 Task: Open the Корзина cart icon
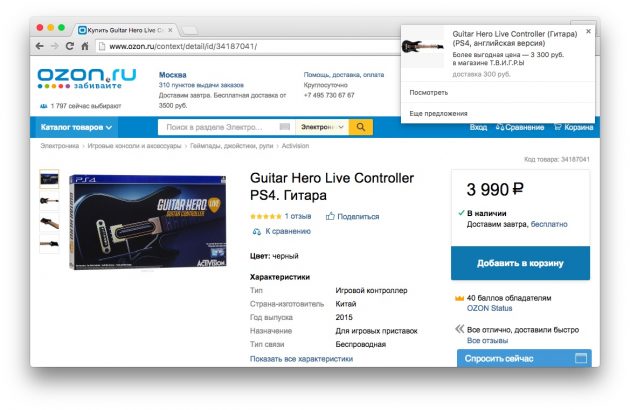click(558, 127)
